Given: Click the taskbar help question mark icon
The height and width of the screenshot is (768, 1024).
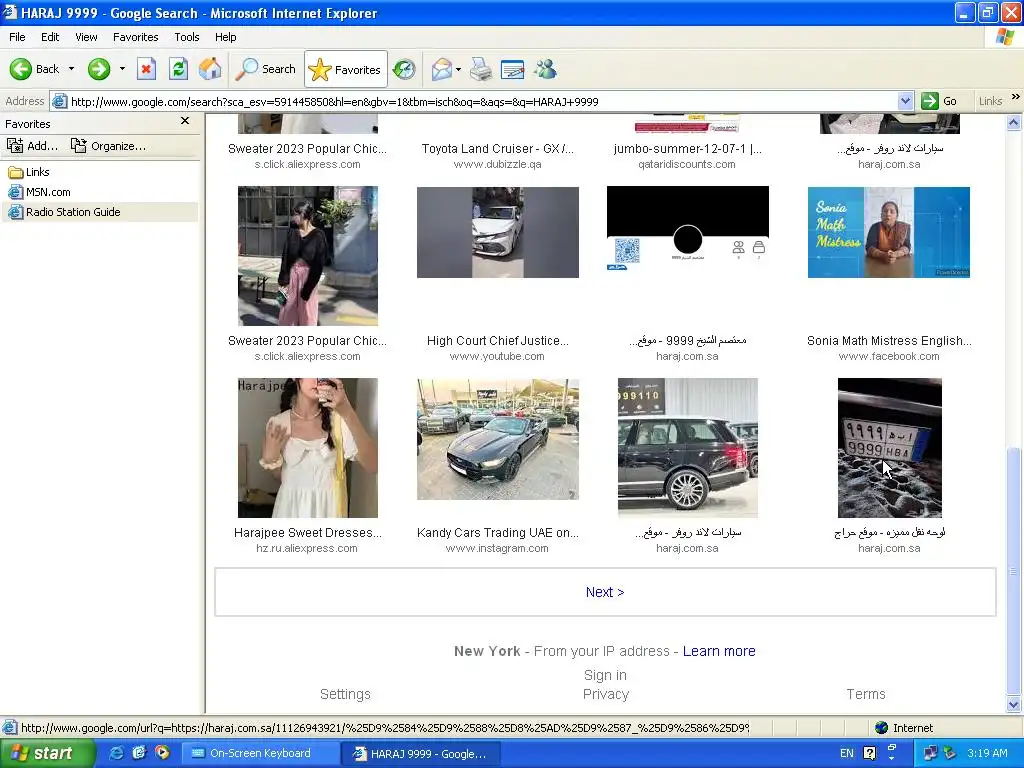Looking at the screenshot, I should [x=869, y=753].
